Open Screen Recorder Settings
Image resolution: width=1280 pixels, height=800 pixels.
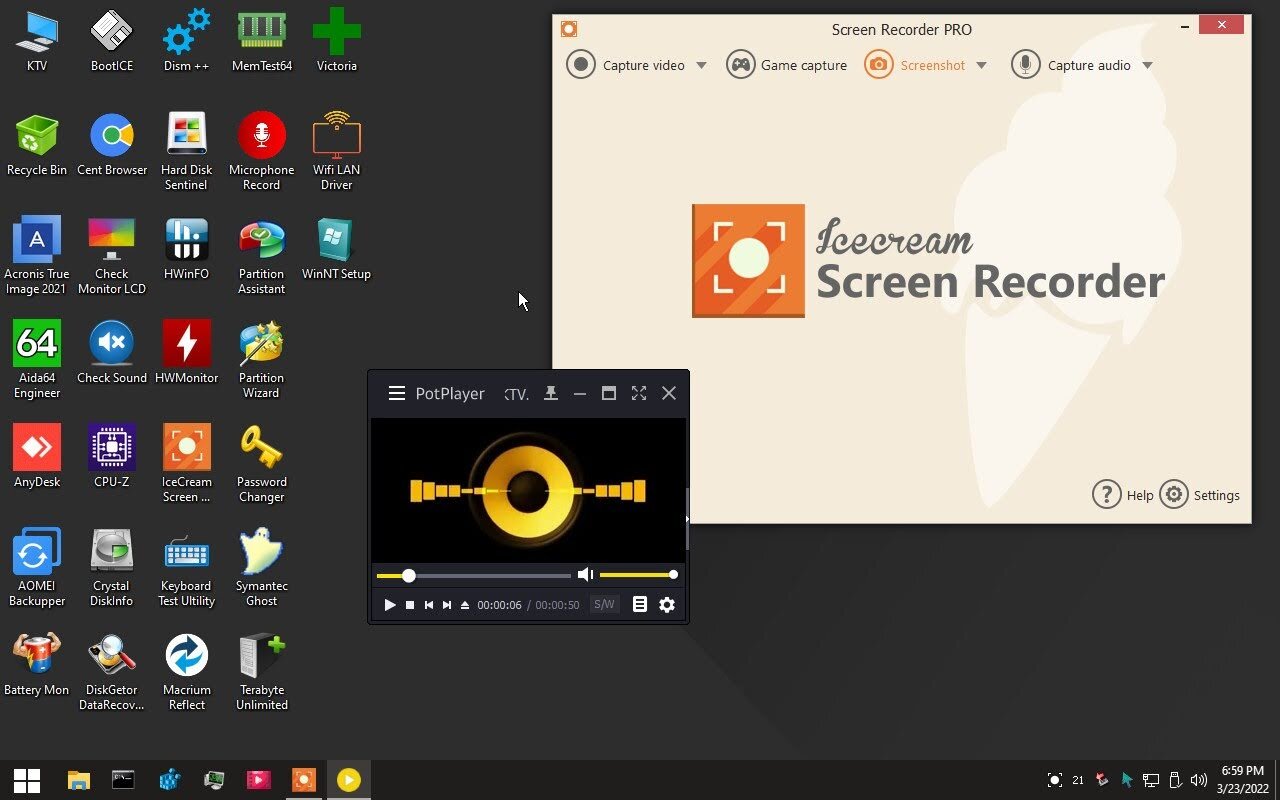(1200, 495)
